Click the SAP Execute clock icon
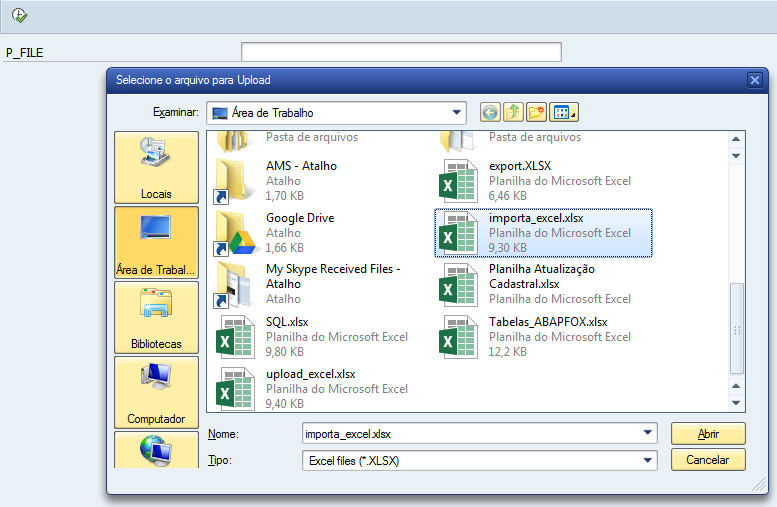The width and height of the screenshot is (777, 507). tap(19, 15)
